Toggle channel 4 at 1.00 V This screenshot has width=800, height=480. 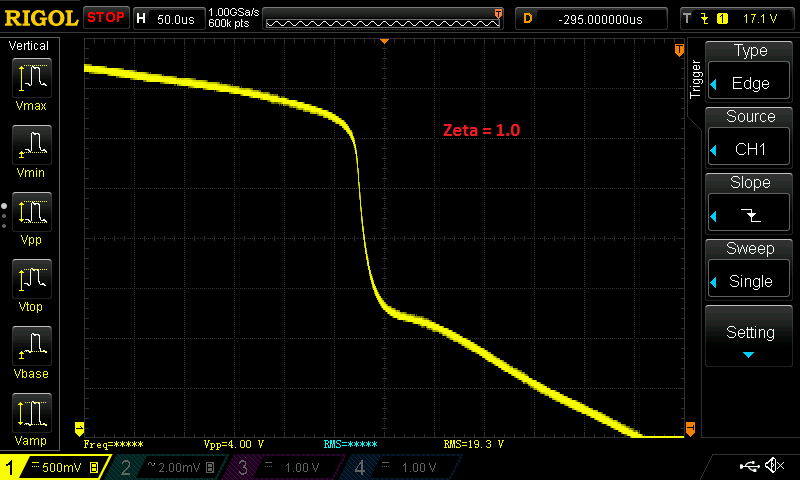tap(403, 467)
